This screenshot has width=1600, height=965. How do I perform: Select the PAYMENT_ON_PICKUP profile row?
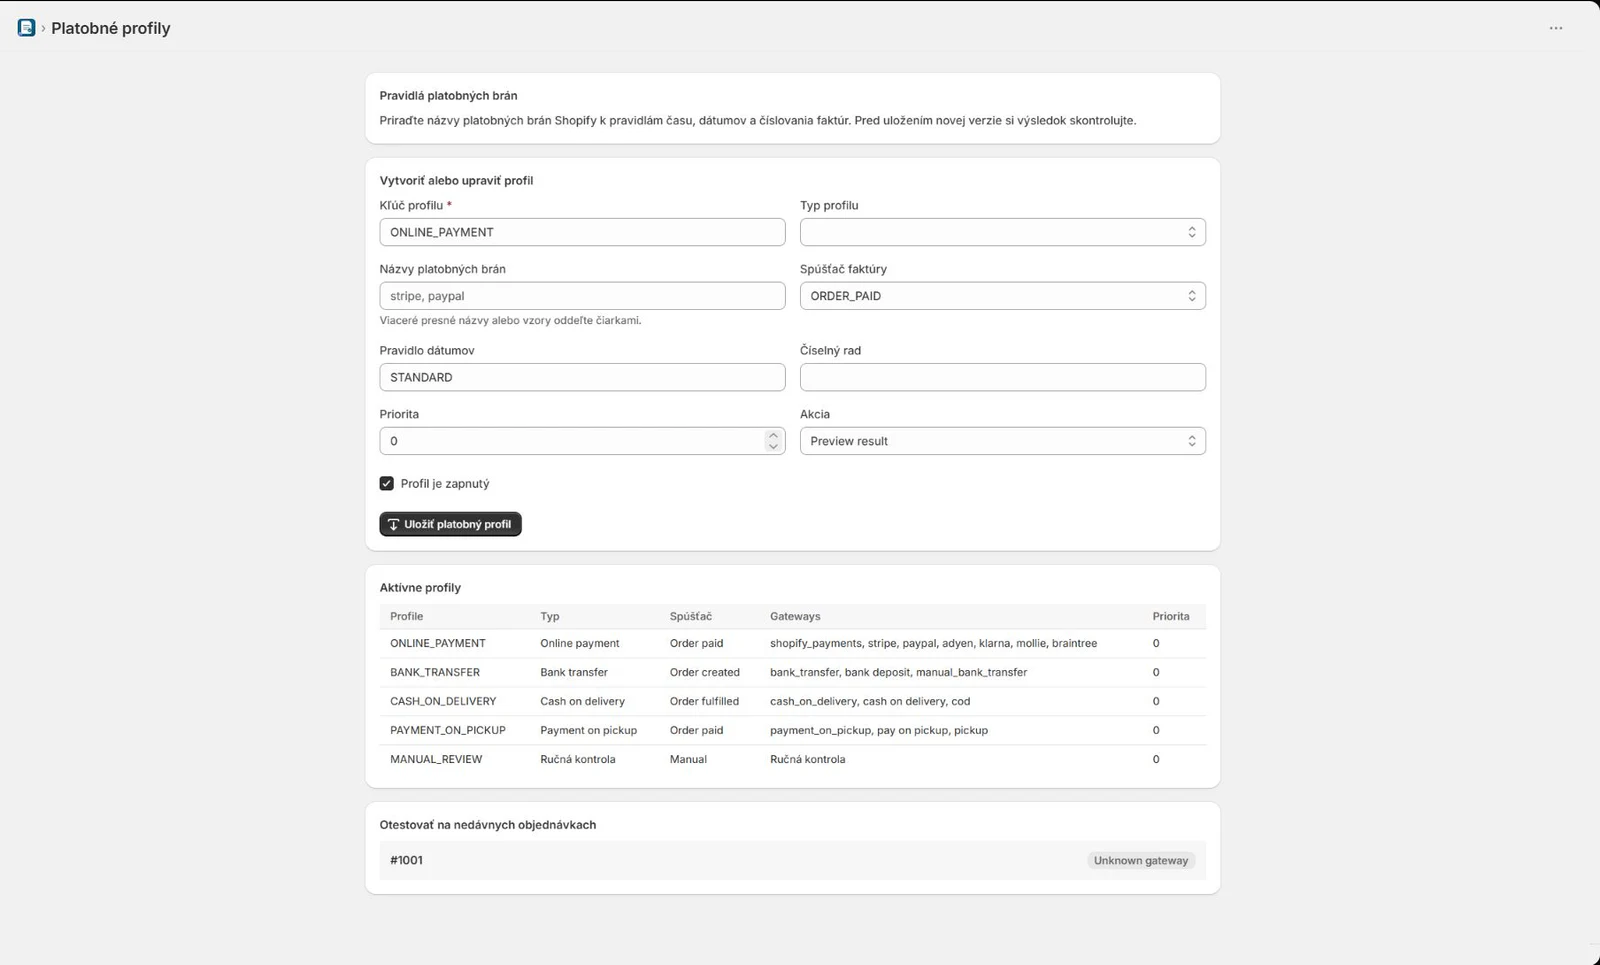pyautogui.click(x=792, y=730)
